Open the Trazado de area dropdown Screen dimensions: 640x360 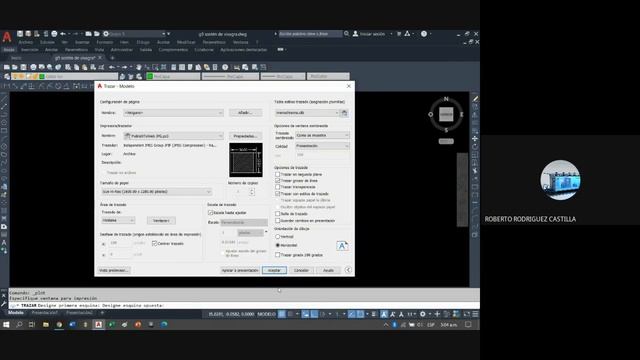tap(118, 220)
